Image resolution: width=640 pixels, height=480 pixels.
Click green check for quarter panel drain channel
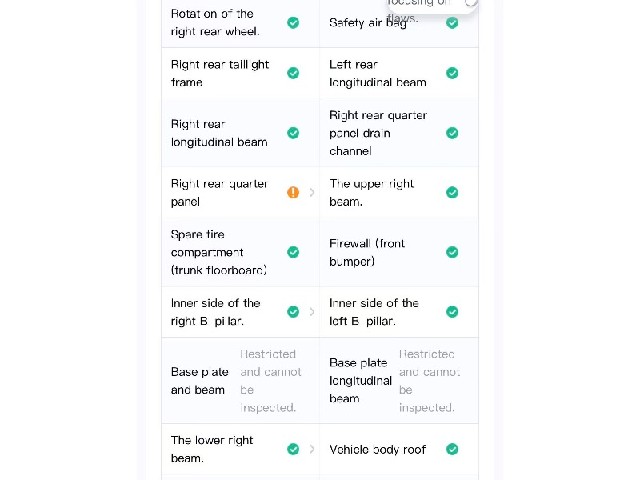click(452, 133)
